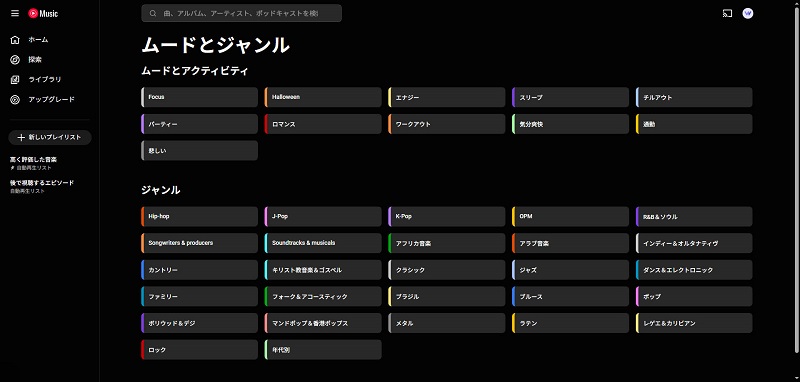Select the 気分爽快 mood tile
Image resolution: width=800 pixels, height=382 pixels.
click(570, 124)
